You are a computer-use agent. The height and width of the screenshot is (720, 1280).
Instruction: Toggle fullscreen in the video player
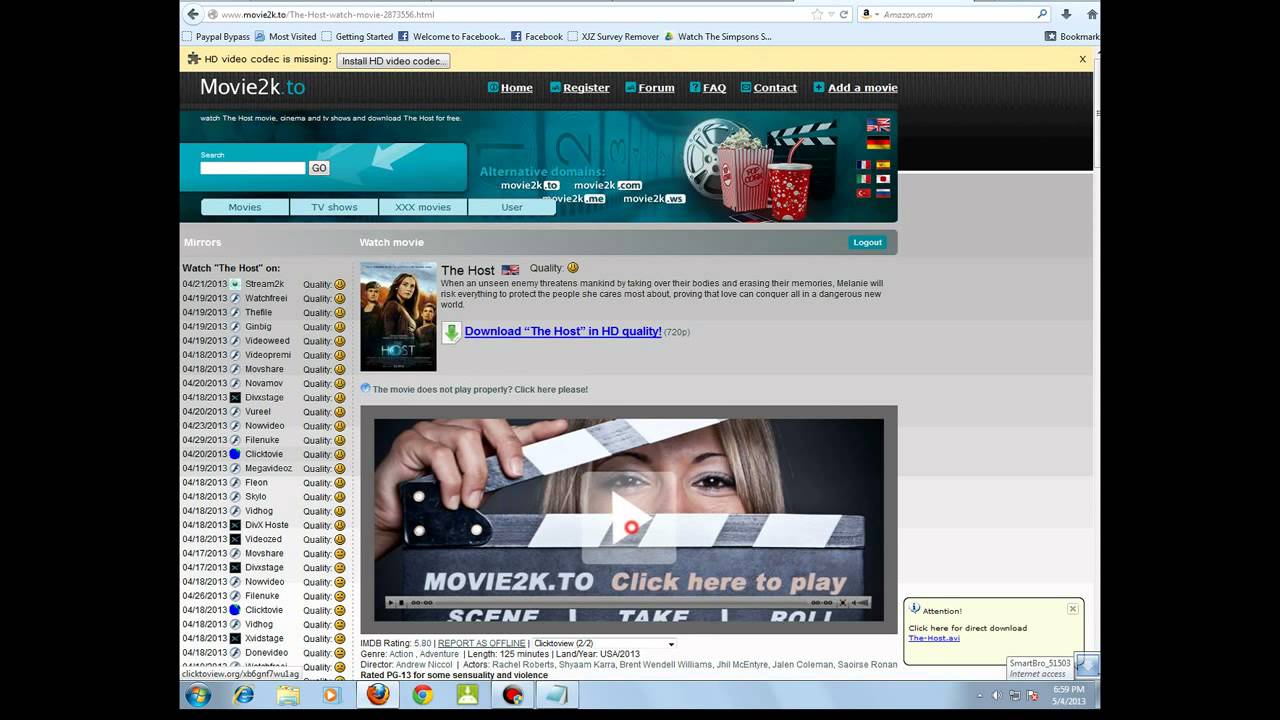pyautogui.click(x=843, y=603)
